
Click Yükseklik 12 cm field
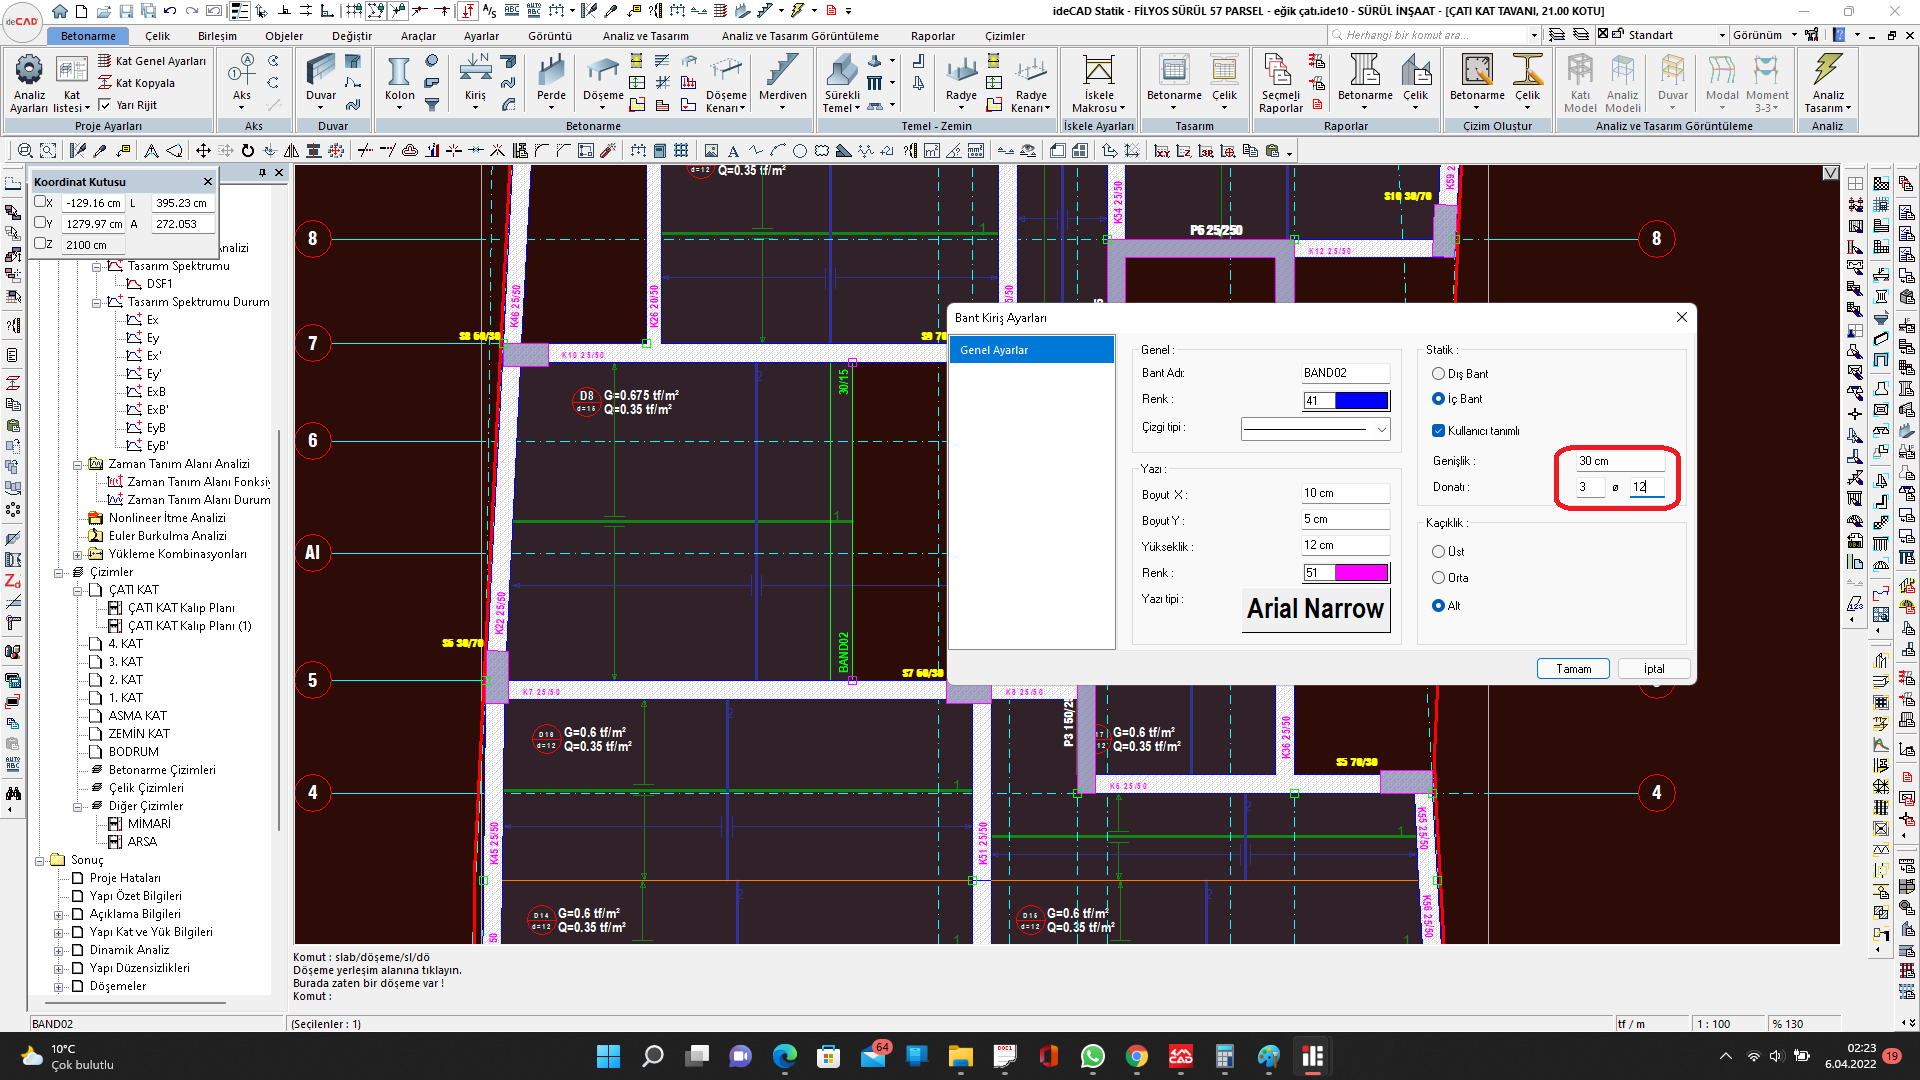(x=1345, y=545)
